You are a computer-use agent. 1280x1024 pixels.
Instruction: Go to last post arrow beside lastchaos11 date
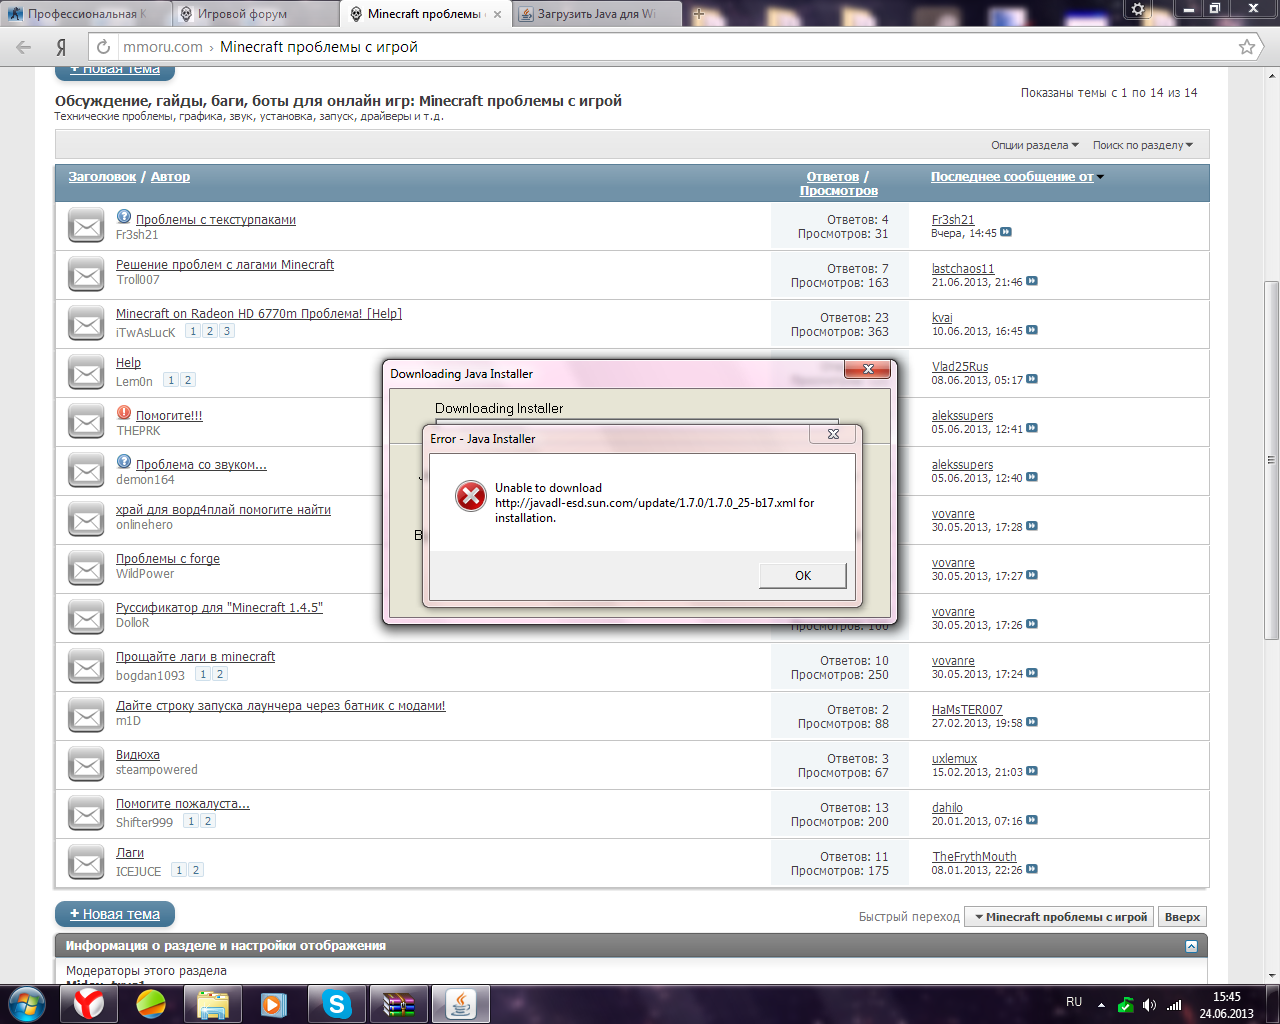click(x=1032, y=281)
